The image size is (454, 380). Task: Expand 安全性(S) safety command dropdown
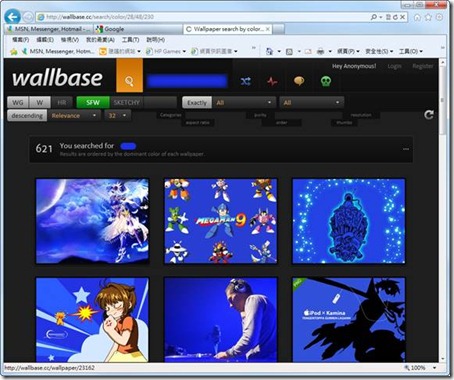tap(379, 51)
